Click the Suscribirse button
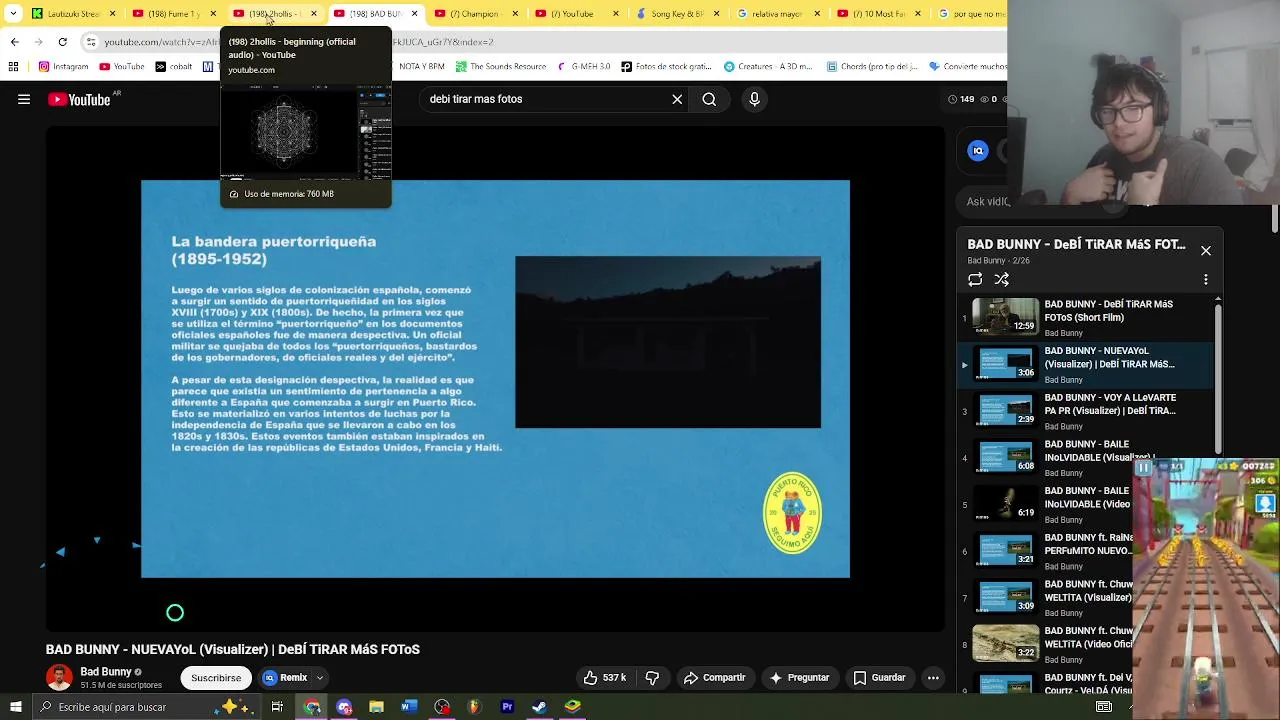The width and height of the screenshot is (1280, 720). pos(216,677)
